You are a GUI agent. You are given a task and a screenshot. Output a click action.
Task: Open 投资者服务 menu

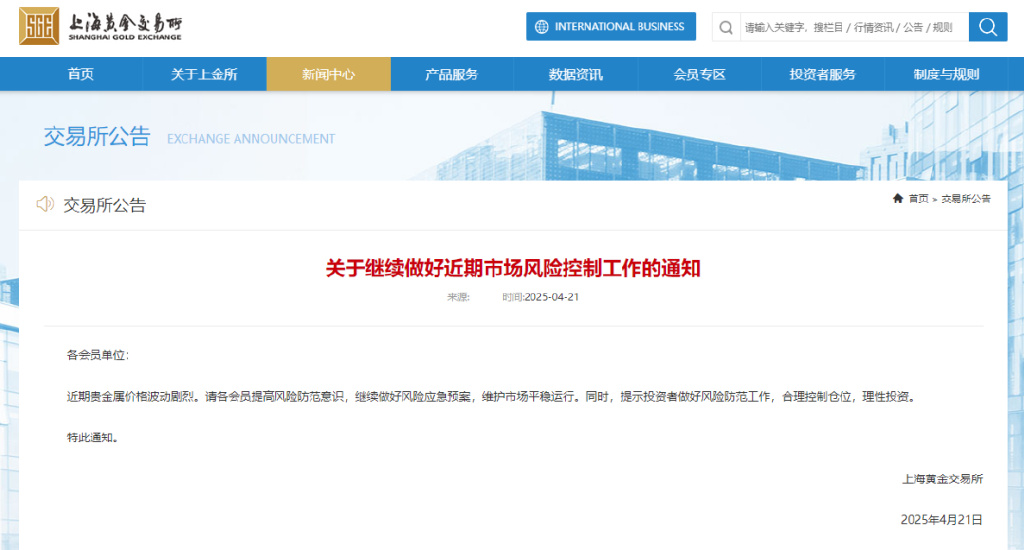[x=823, y=74]
